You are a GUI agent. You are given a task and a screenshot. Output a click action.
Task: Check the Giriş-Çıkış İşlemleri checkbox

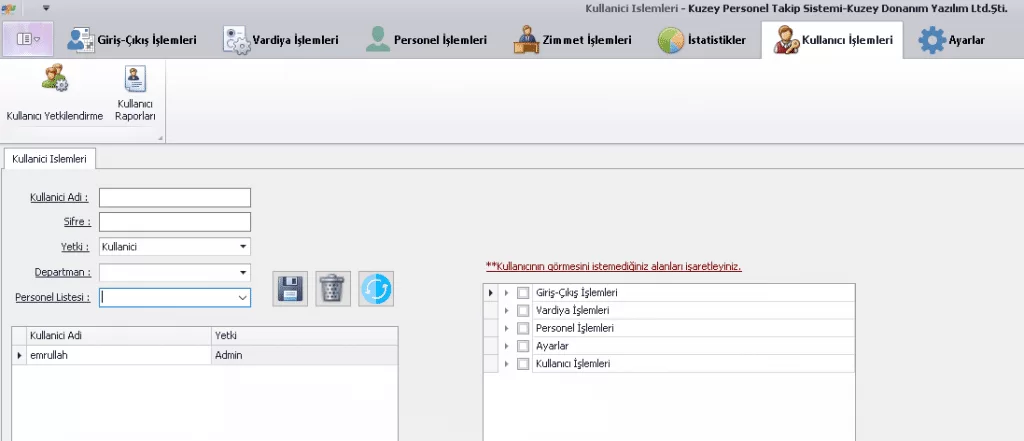[523, 293]
